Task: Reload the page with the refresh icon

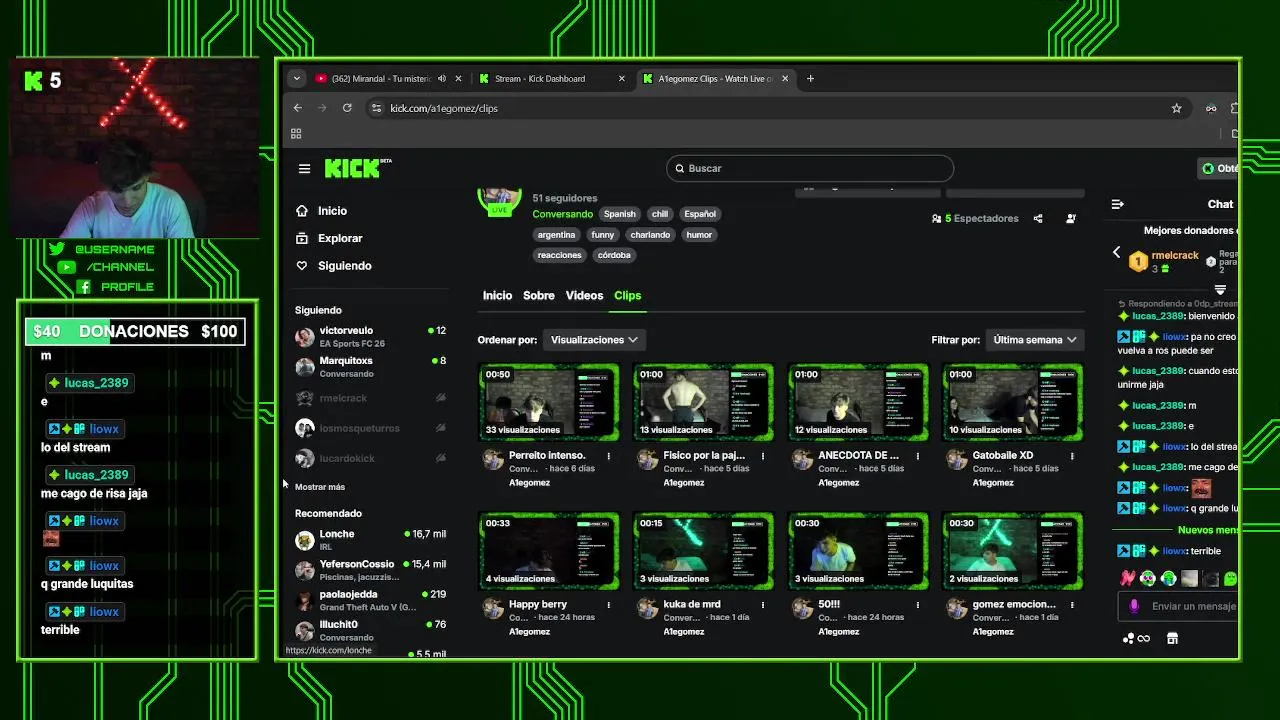Action: pyautogui.click(x=347, y=108)
